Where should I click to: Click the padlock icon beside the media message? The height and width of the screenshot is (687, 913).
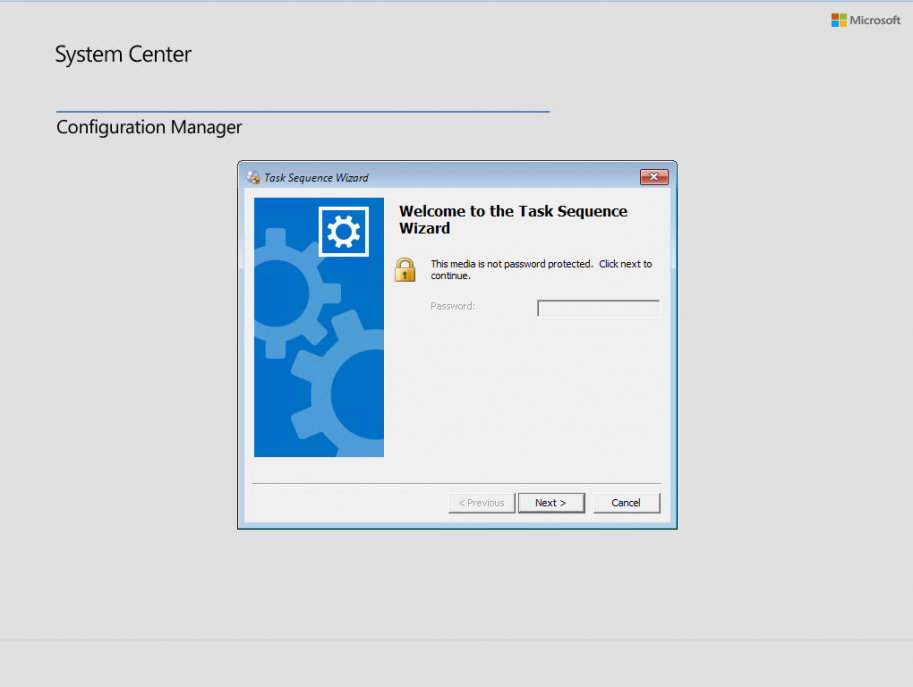click(405, 269)
